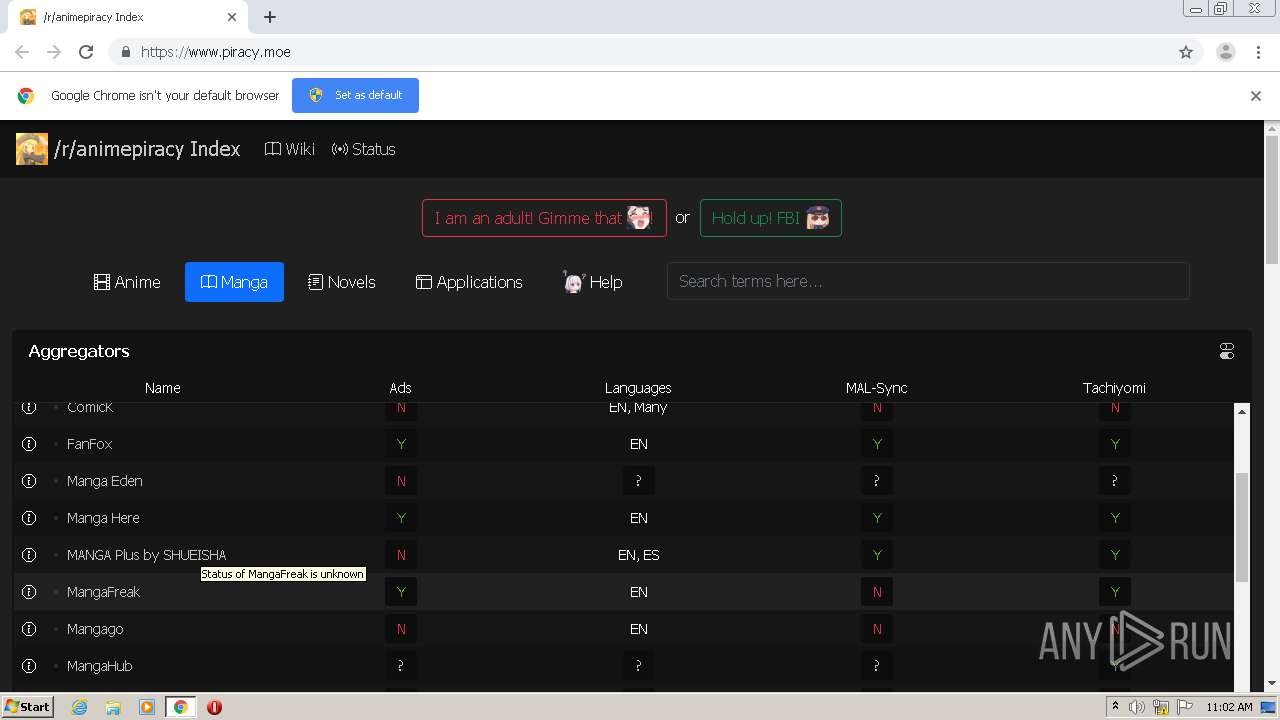Close the /r/animepiracy Index tab
Image resolution: width=1280 pixels, height=720 pixels.
(x=232, y=17)
